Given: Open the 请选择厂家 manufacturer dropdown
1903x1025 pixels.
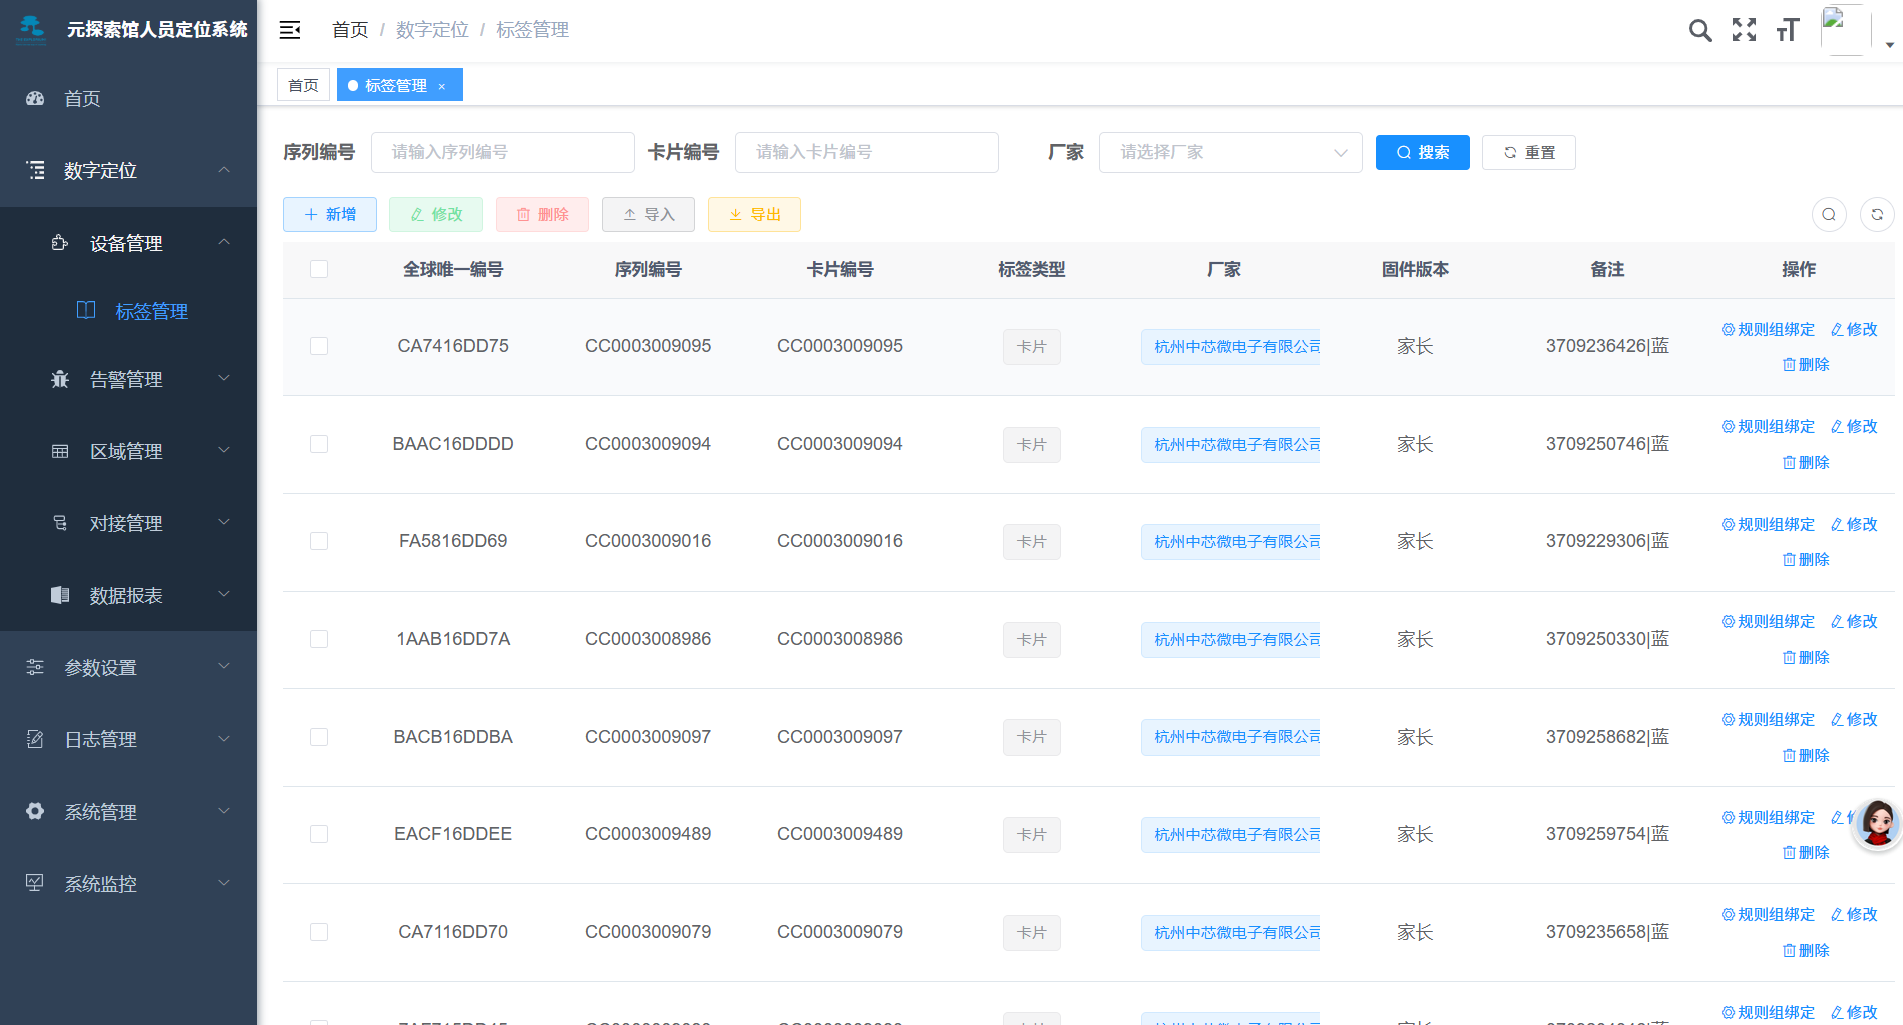Looking at the screenshot, I should (1229, 152).
